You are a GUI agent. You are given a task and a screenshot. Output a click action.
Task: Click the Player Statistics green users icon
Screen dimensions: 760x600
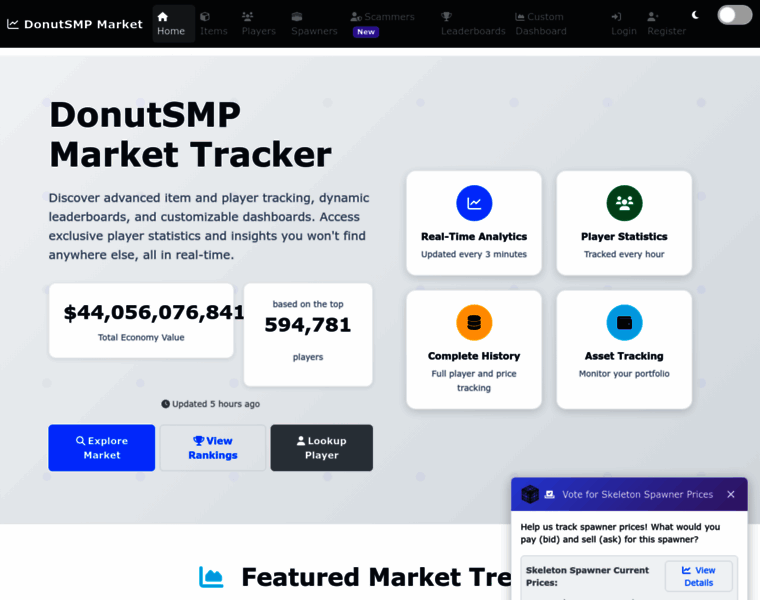click(624, 203)
